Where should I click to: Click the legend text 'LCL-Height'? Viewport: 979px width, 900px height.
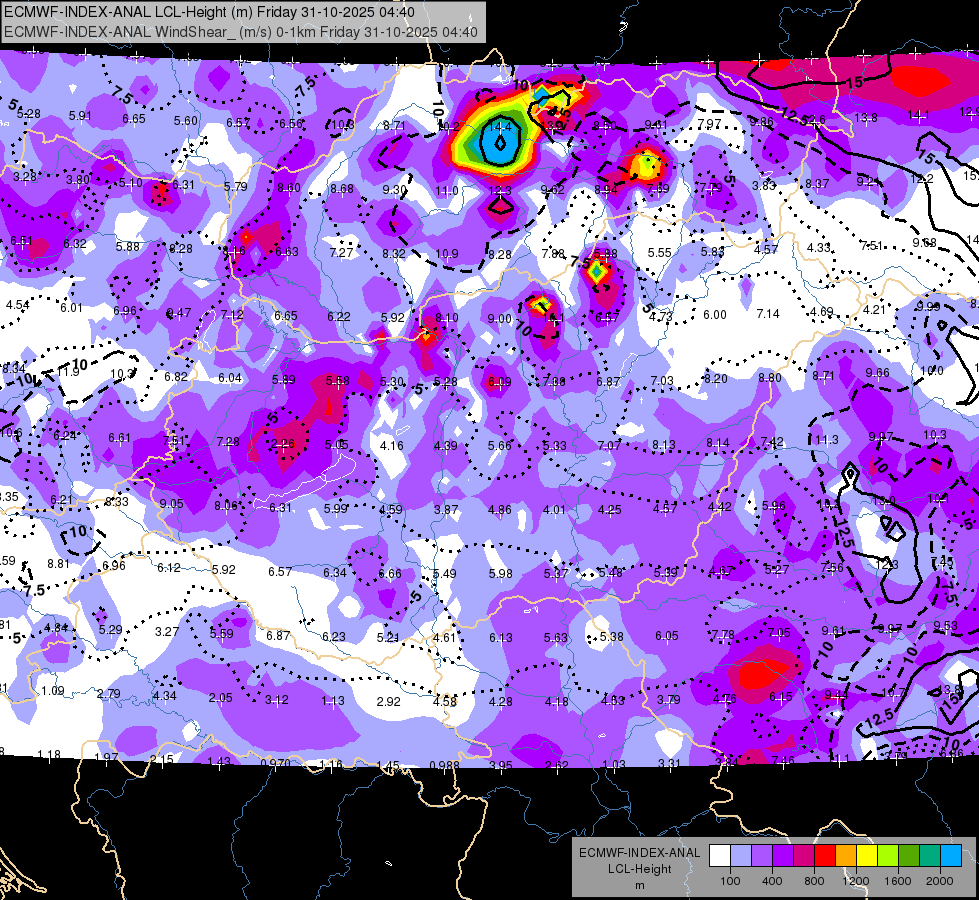639,869
